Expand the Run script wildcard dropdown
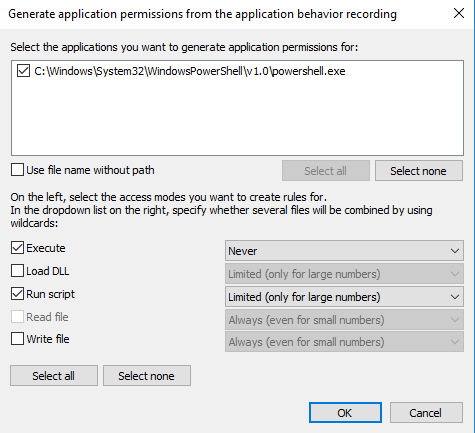This screenshot has height=433, width=475. pos(344,297)
